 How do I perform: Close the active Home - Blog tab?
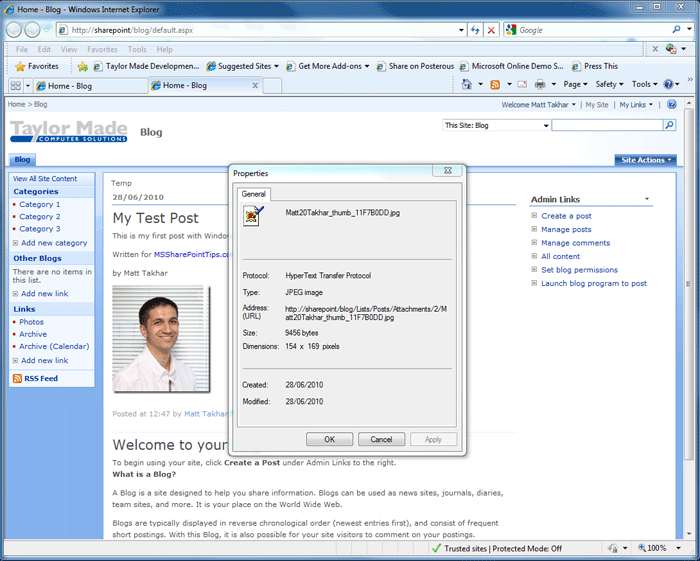[255, 85]
